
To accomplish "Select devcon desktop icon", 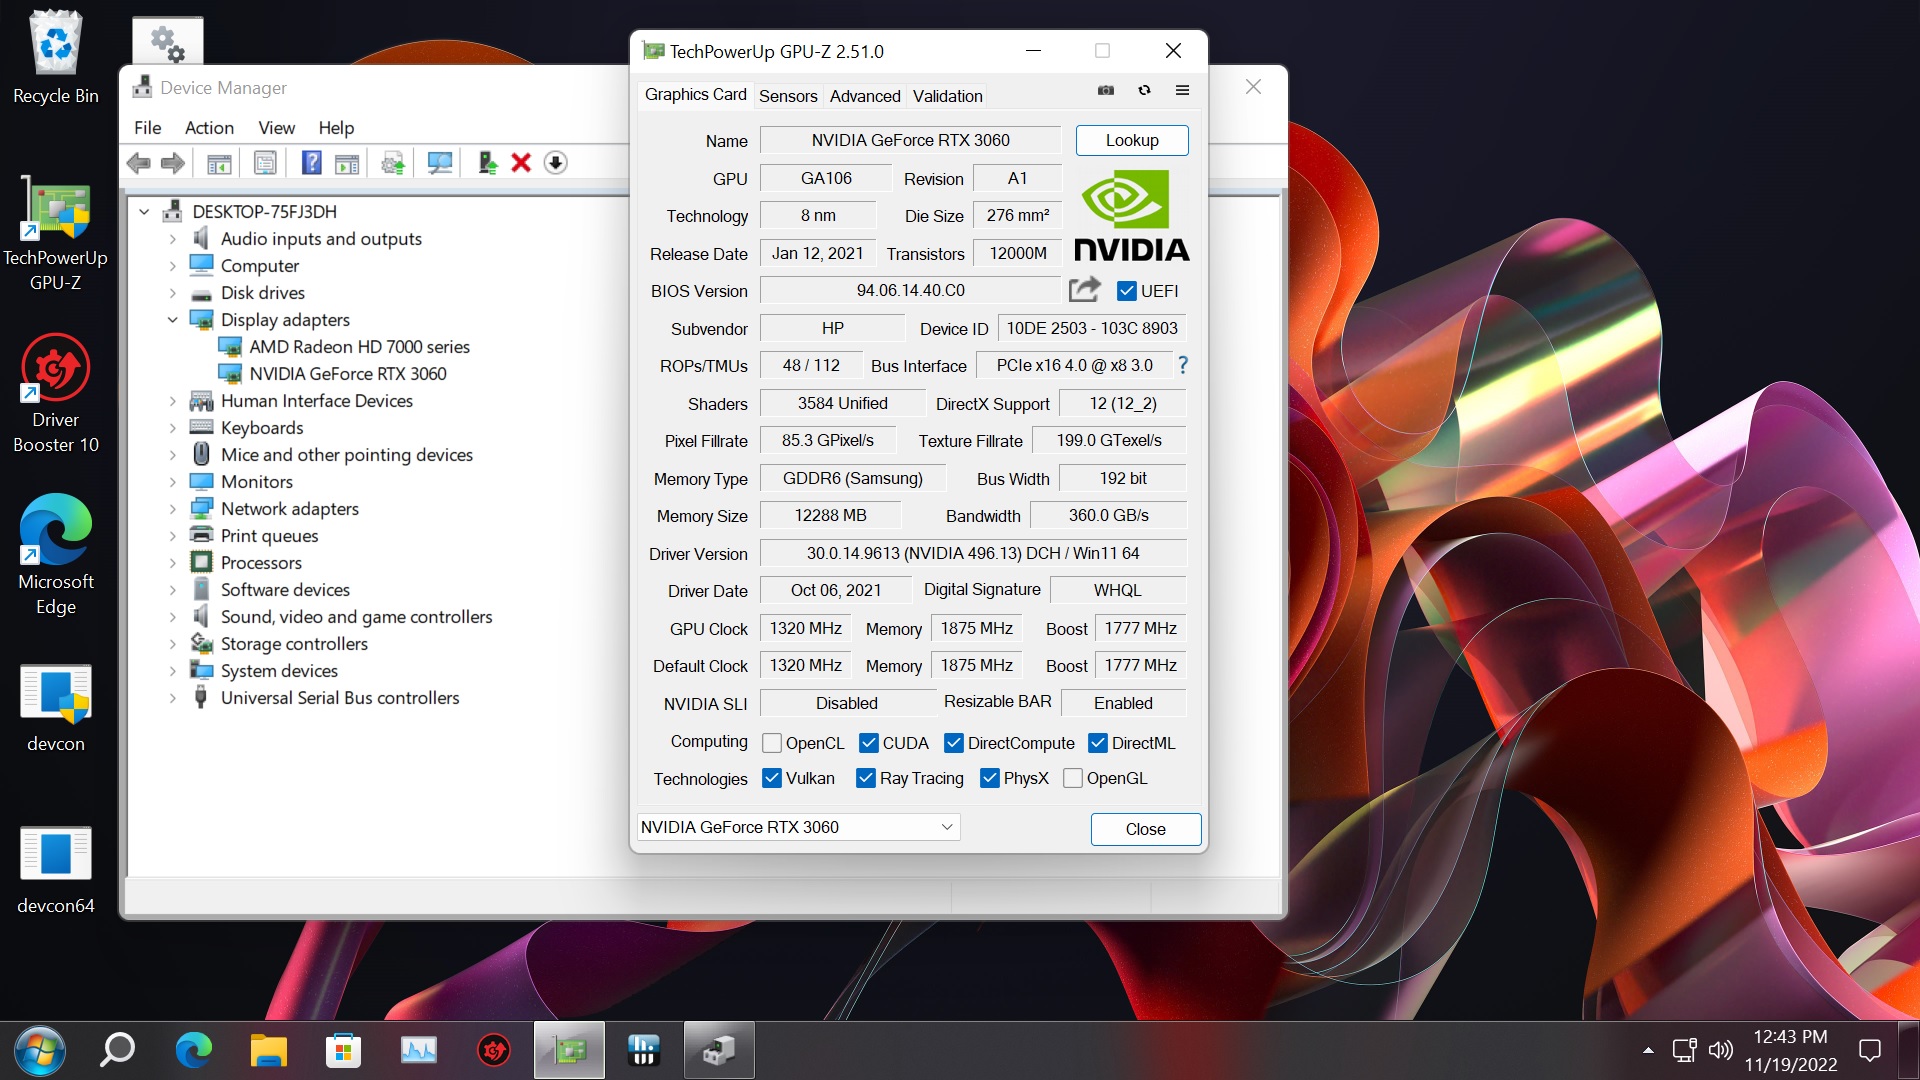I will [x=55, y=708].
